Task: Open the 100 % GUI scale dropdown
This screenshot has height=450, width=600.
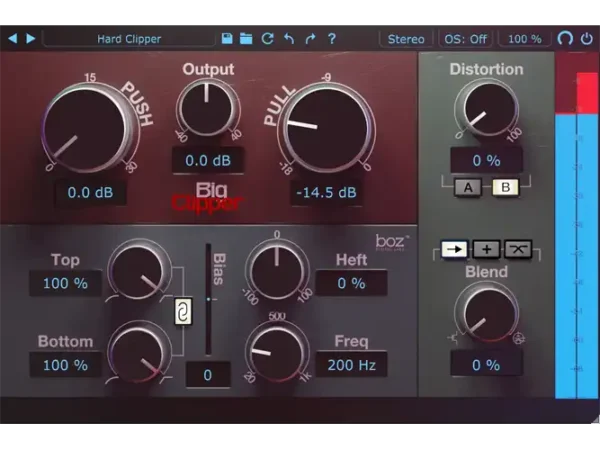Action: (525, 39)
